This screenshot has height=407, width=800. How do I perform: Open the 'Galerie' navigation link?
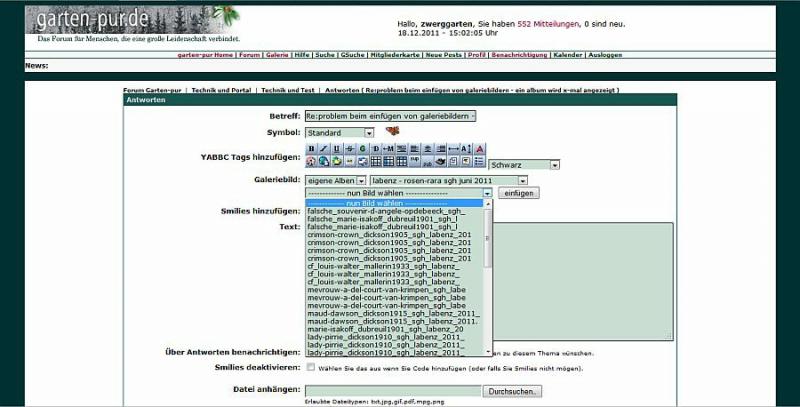(277, 55)
